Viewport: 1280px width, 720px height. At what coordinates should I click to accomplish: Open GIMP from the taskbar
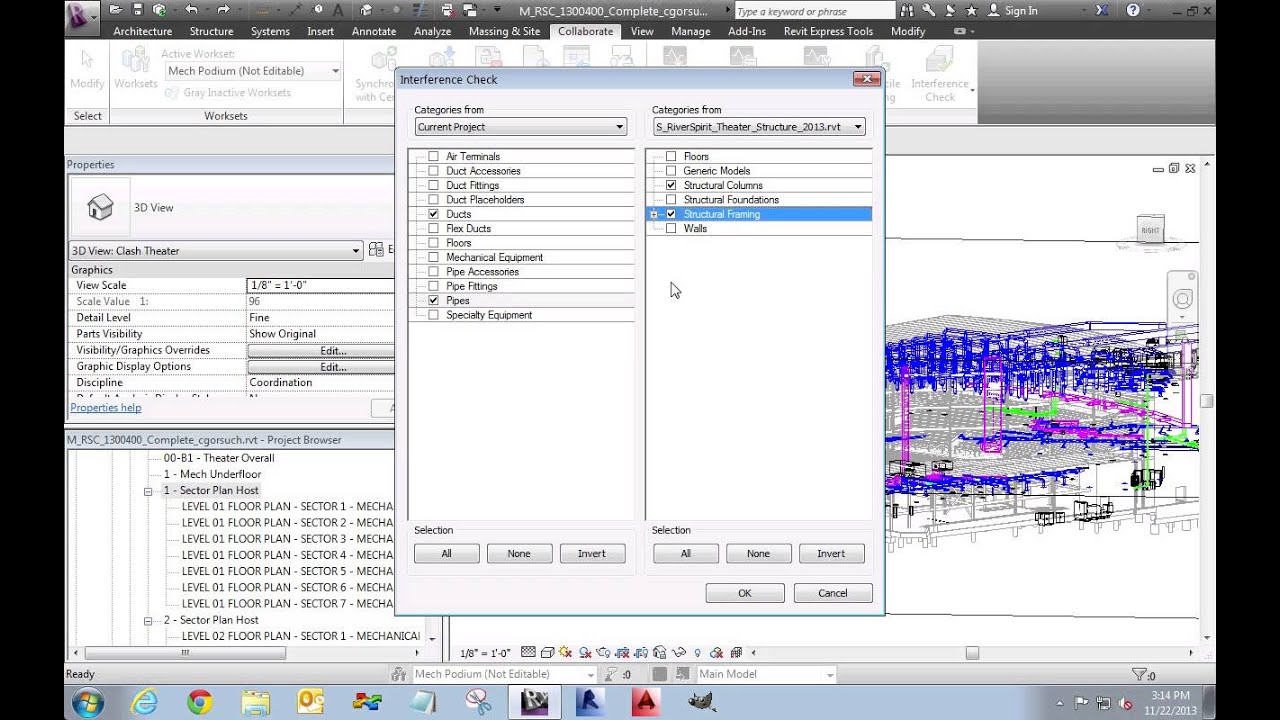pos(702,702)
